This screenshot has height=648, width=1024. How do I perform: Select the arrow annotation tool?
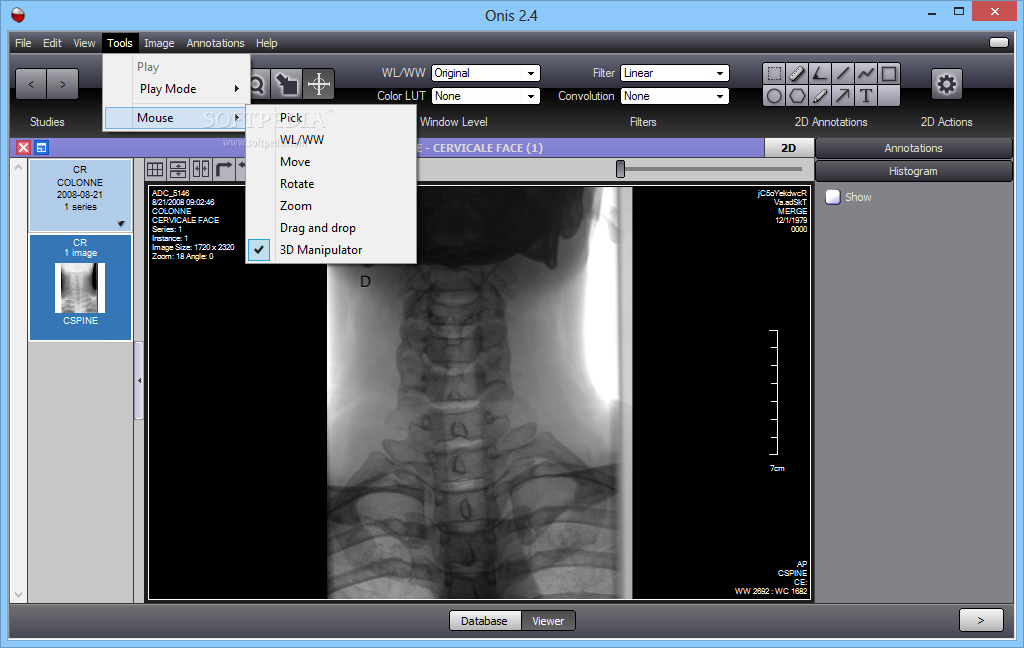(x=842, y=96)
